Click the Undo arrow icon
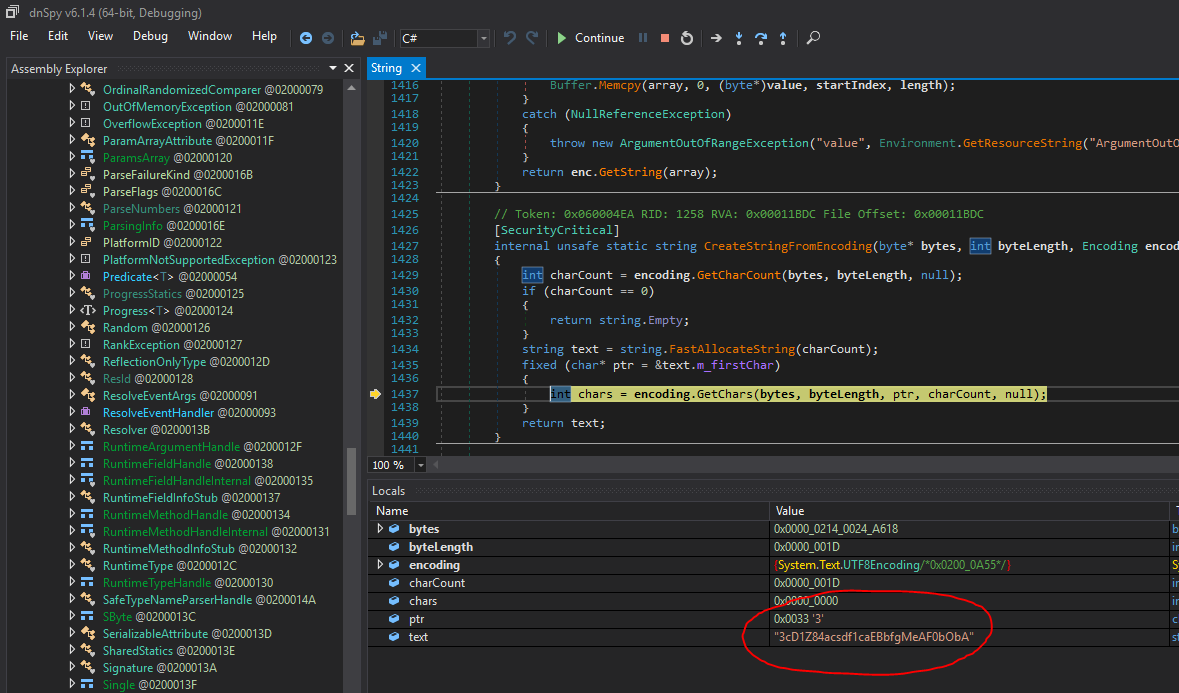This screenshot has height=693, width=1179. coord(510,38)
